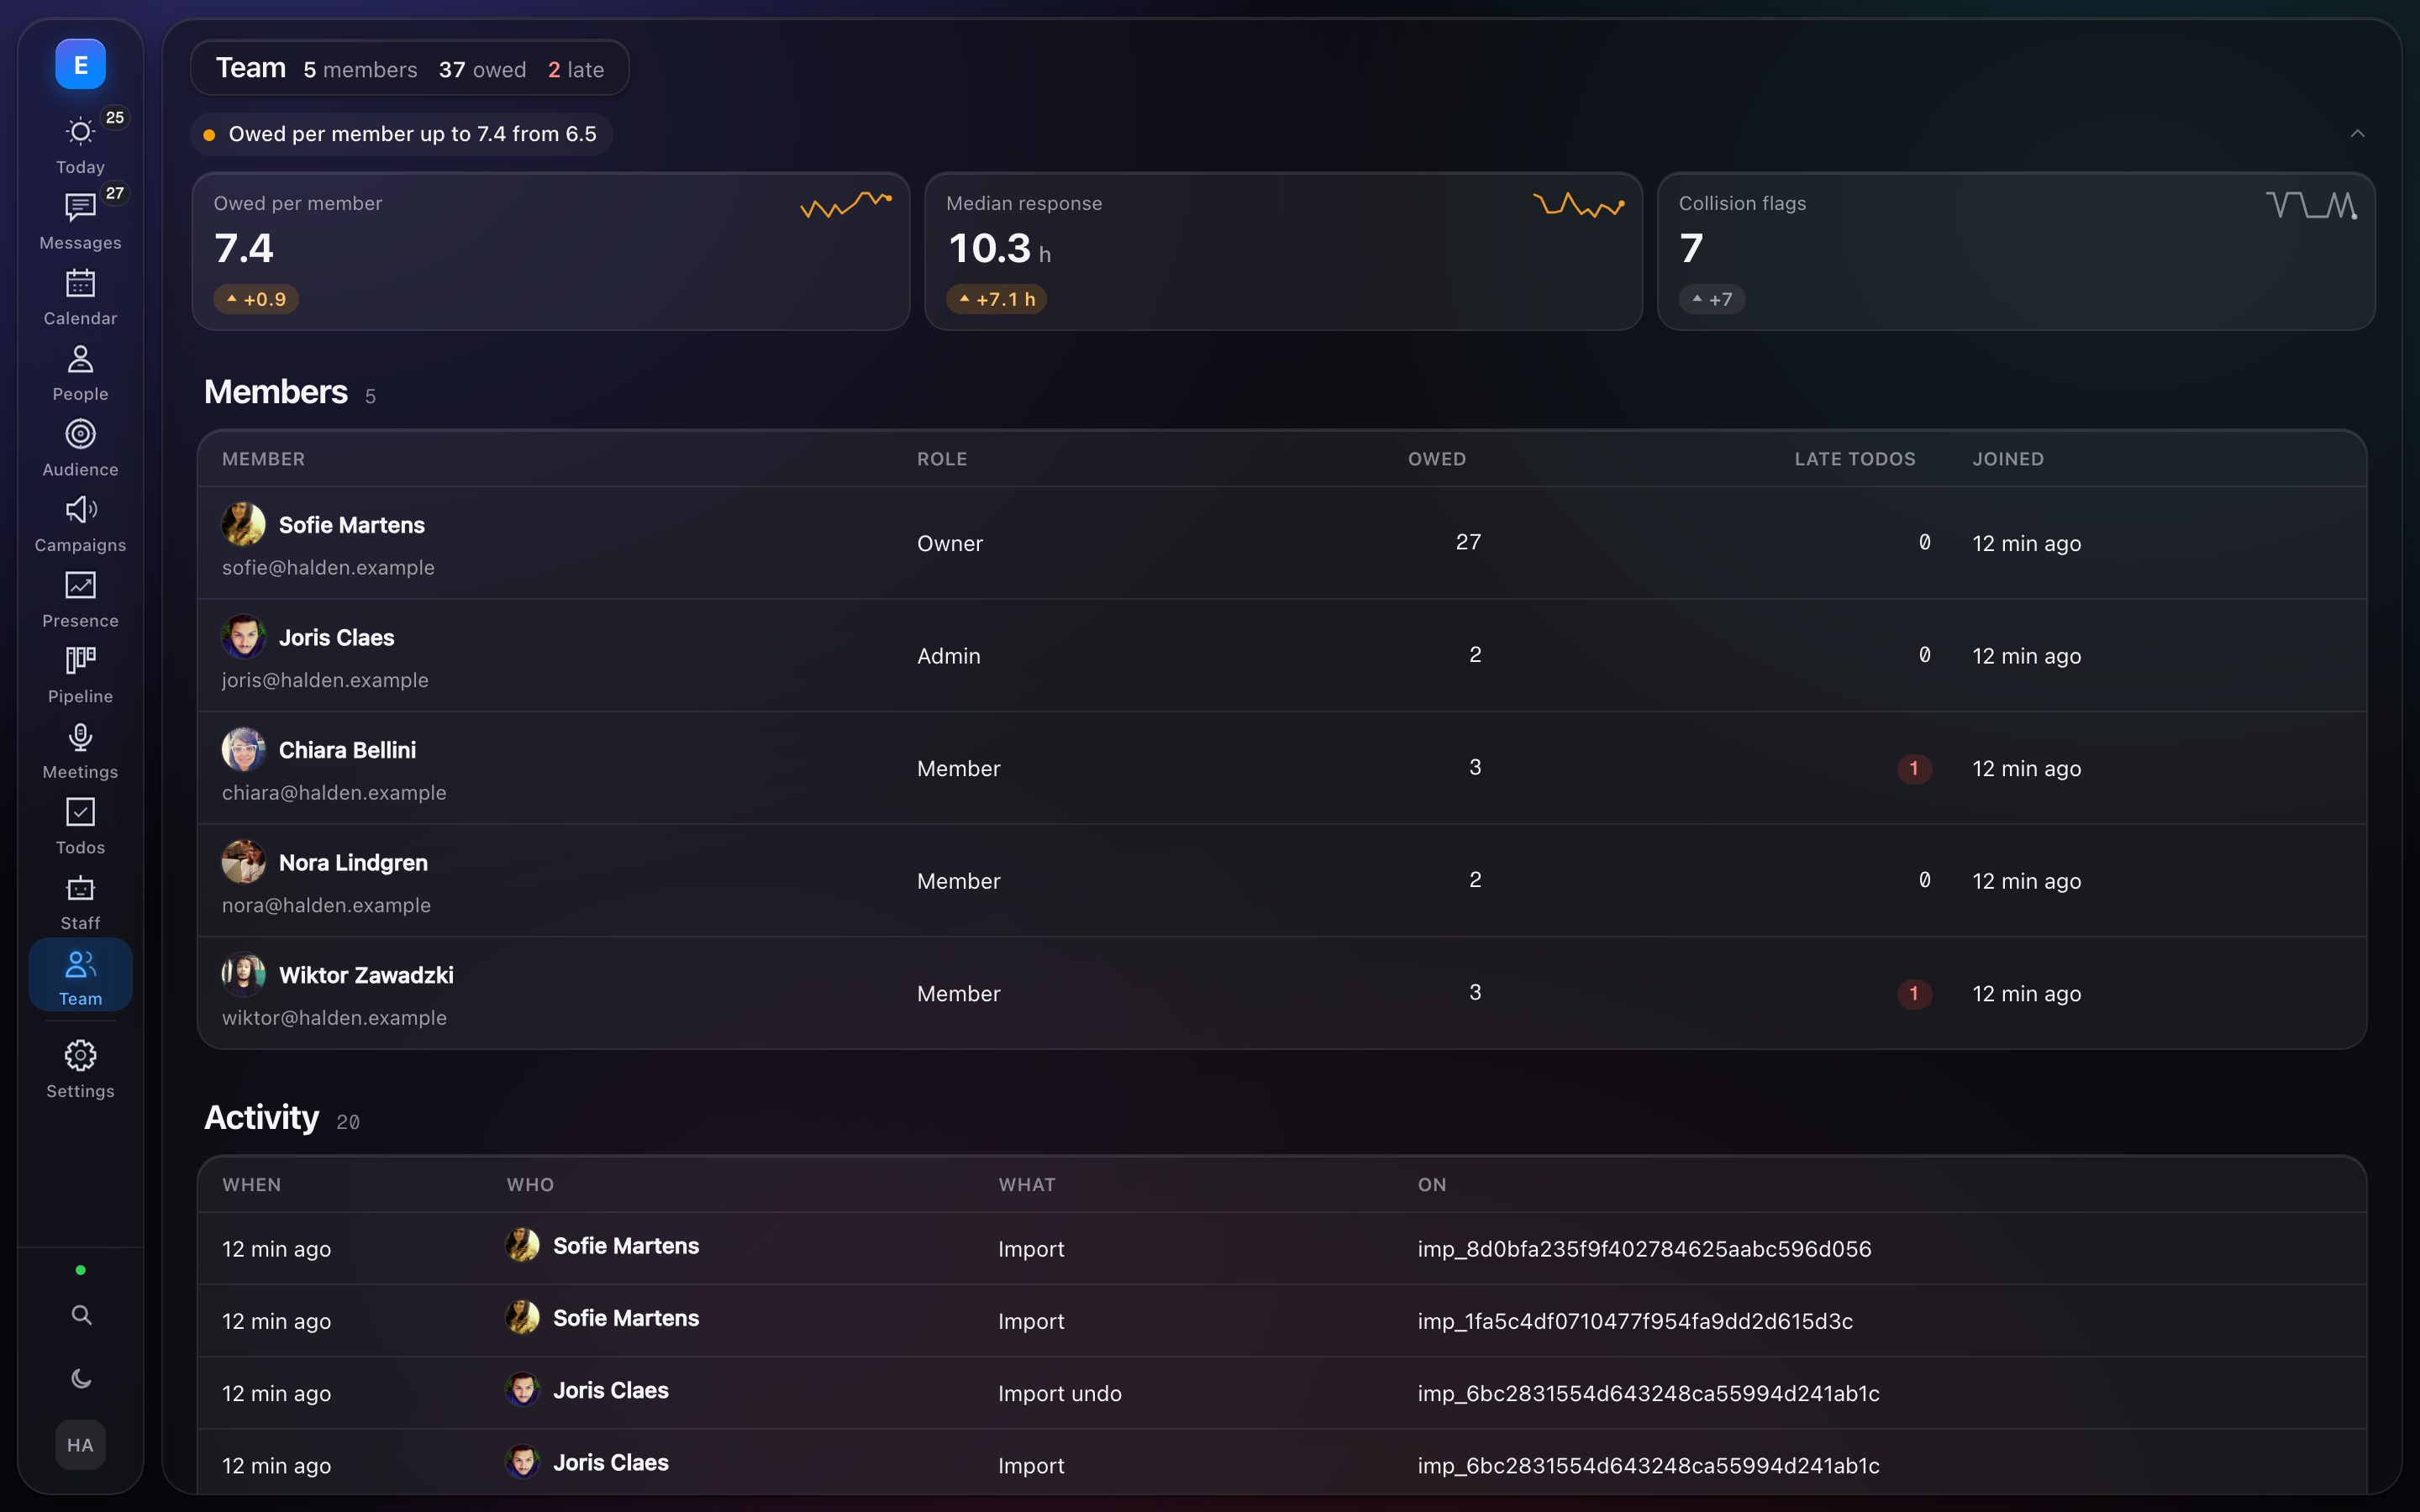
Task: Click Chiara Bellini's late todos badge
Action: [x=1914, y=769]
